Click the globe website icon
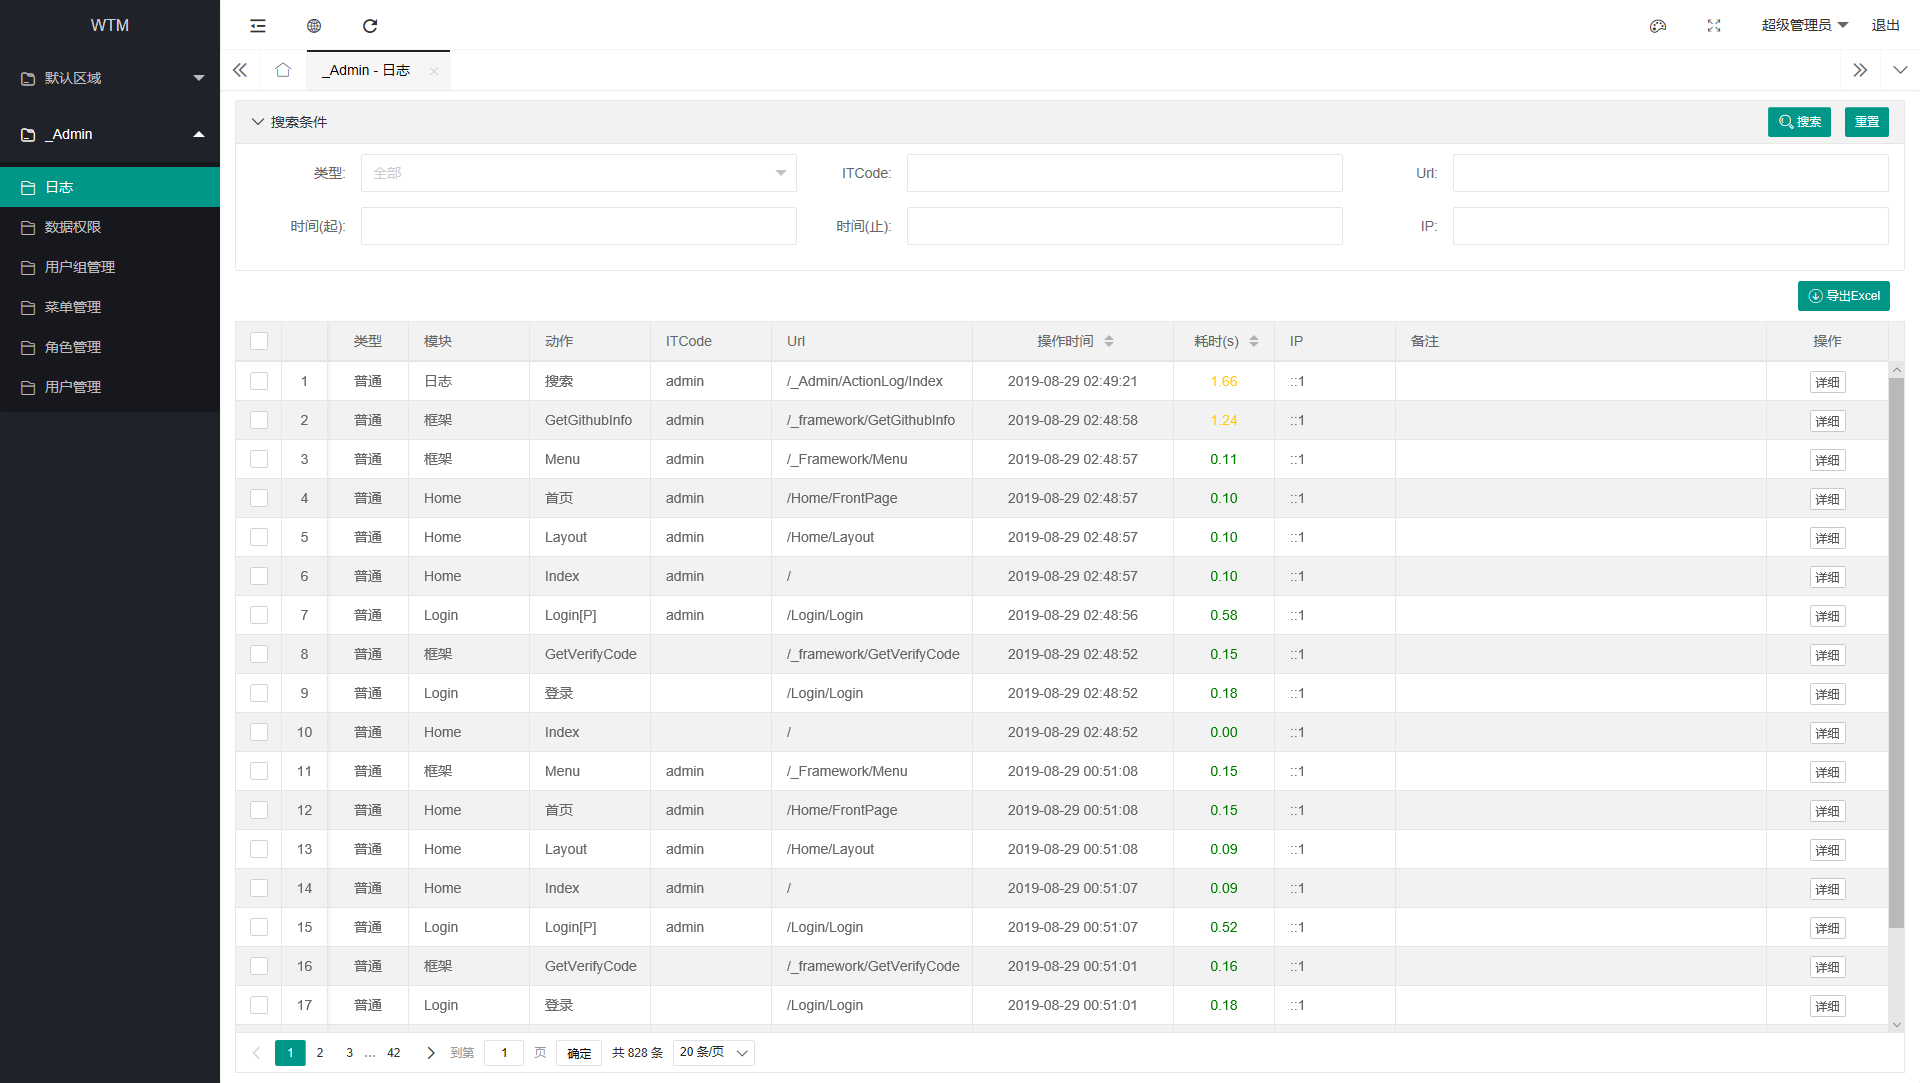1920x1083 pixels. click(x=314, y=26)
